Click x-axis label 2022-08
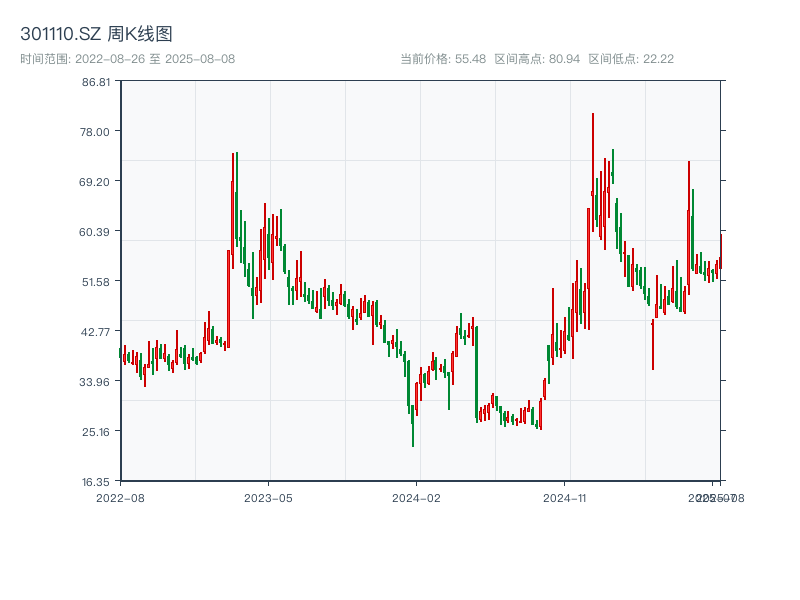The image size is (800, 600). [120, 498]
